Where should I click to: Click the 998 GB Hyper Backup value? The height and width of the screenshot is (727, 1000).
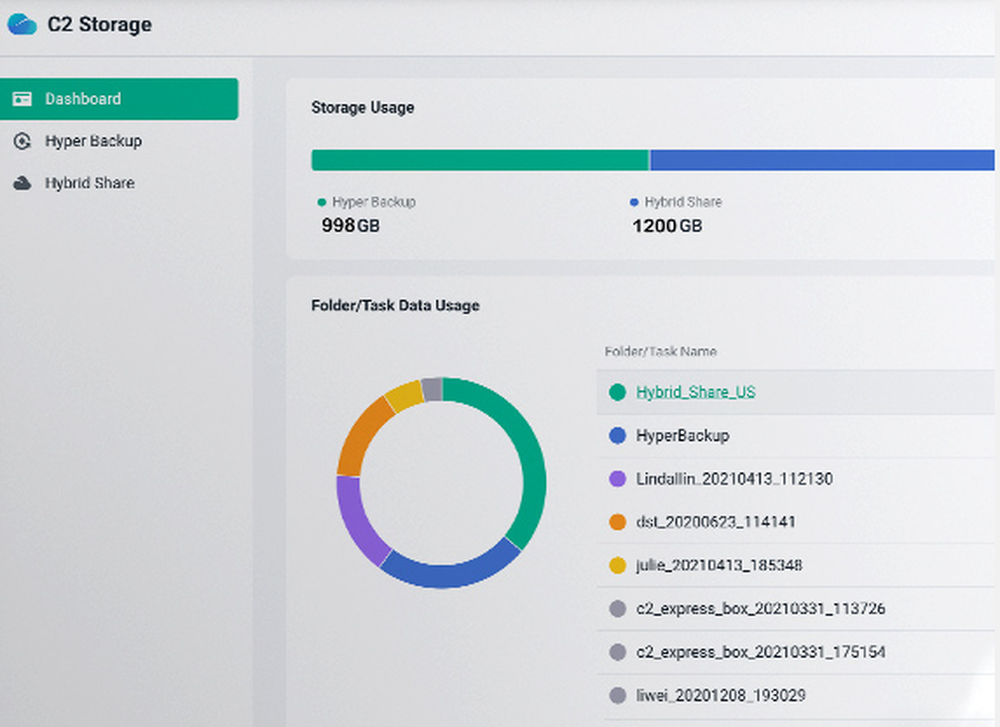(x=351, y=226)
